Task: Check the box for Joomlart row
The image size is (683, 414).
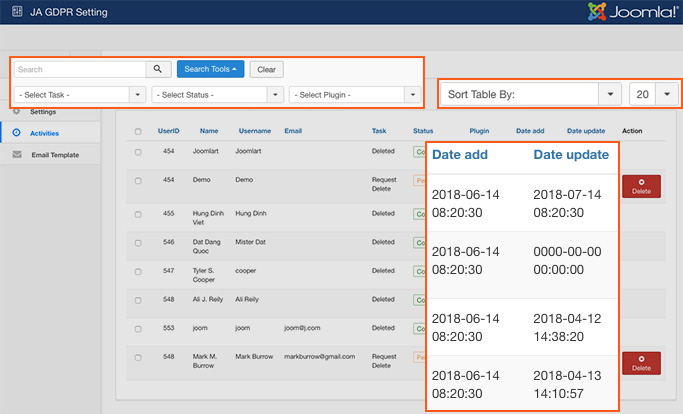Action: 137,152
